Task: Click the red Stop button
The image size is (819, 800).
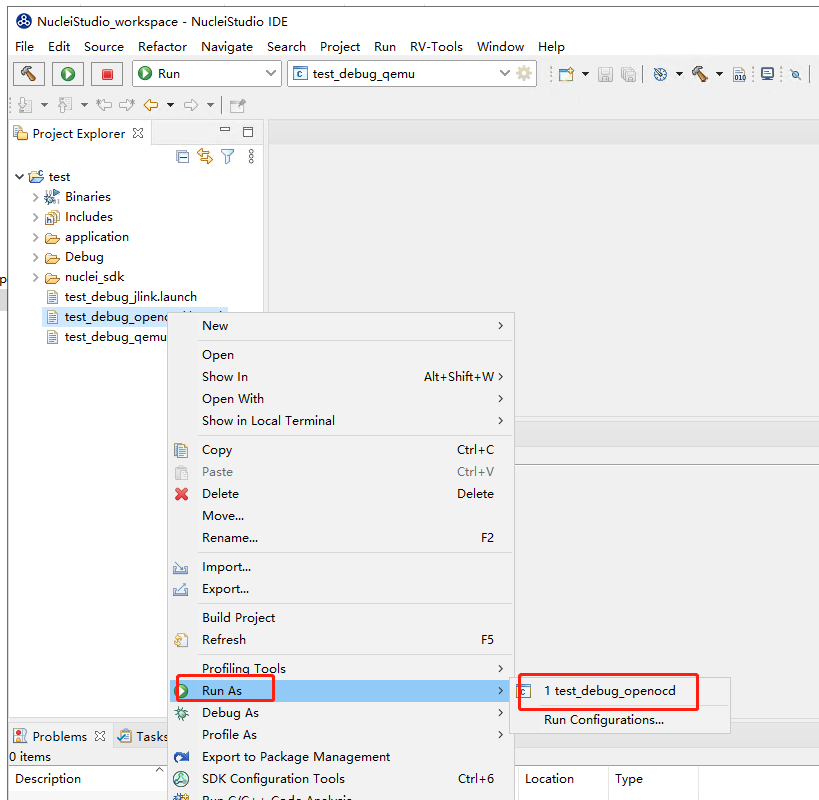Action: [x=107, y=74]
